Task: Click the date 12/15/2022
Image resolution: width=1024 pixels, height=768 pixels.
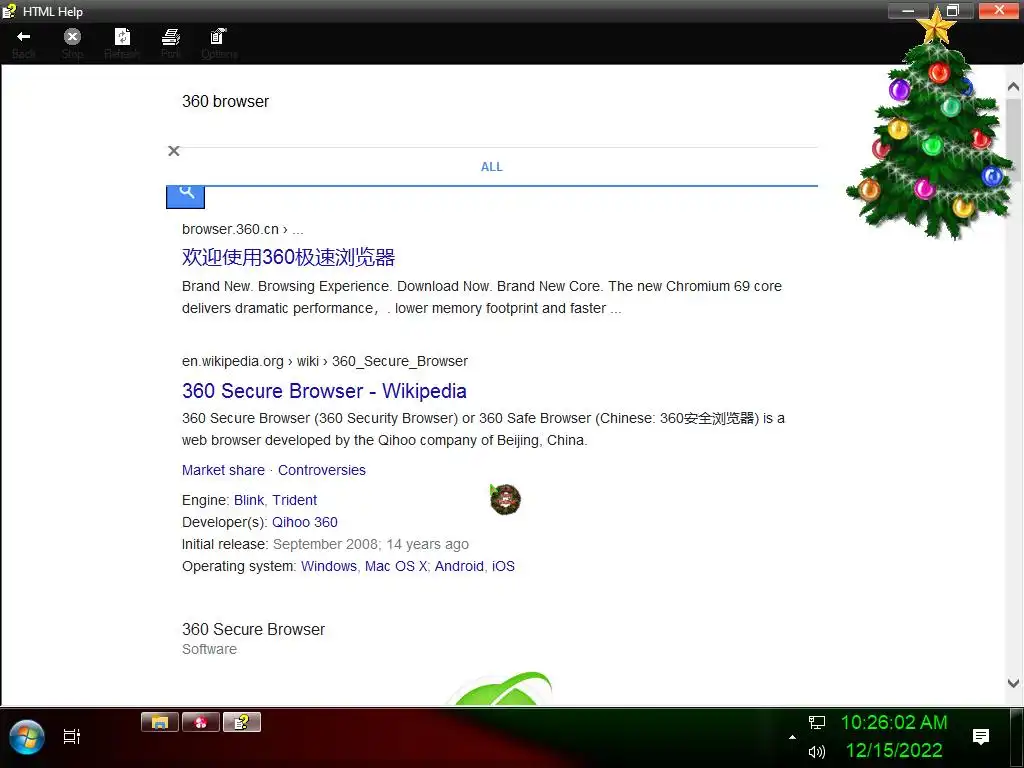Action: [894, 750]
